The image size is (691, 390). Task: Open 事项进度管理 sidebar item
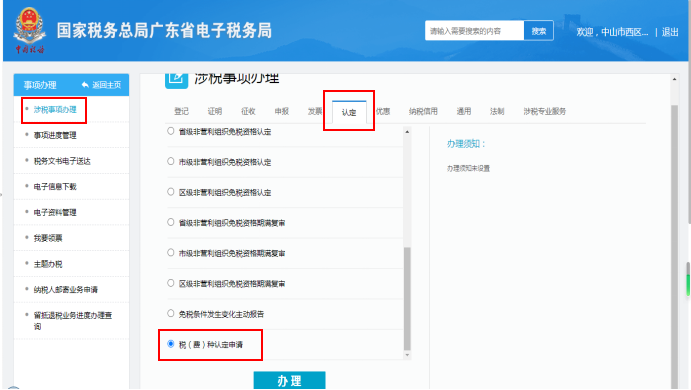click(55, 135)
